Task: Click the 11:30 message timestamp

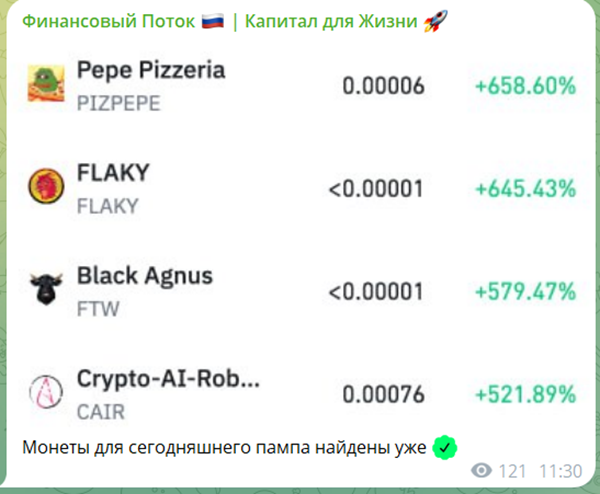Action: pyautogui.click(x=563, y=470)
